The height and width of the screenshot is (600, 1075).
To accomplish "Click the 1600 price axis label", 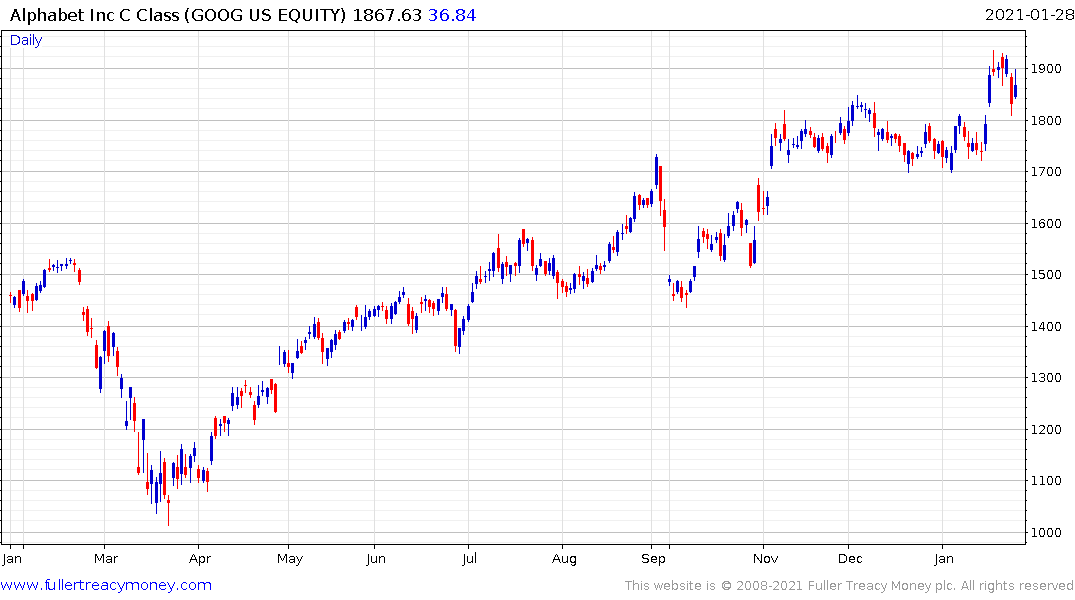I will (1046, 224).
